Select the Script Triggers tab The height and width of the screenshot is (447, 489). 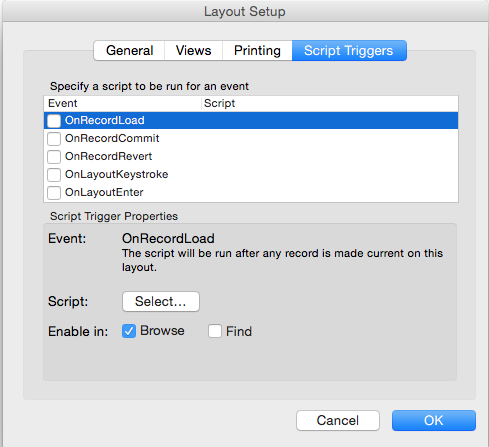[x=349, y=51]
